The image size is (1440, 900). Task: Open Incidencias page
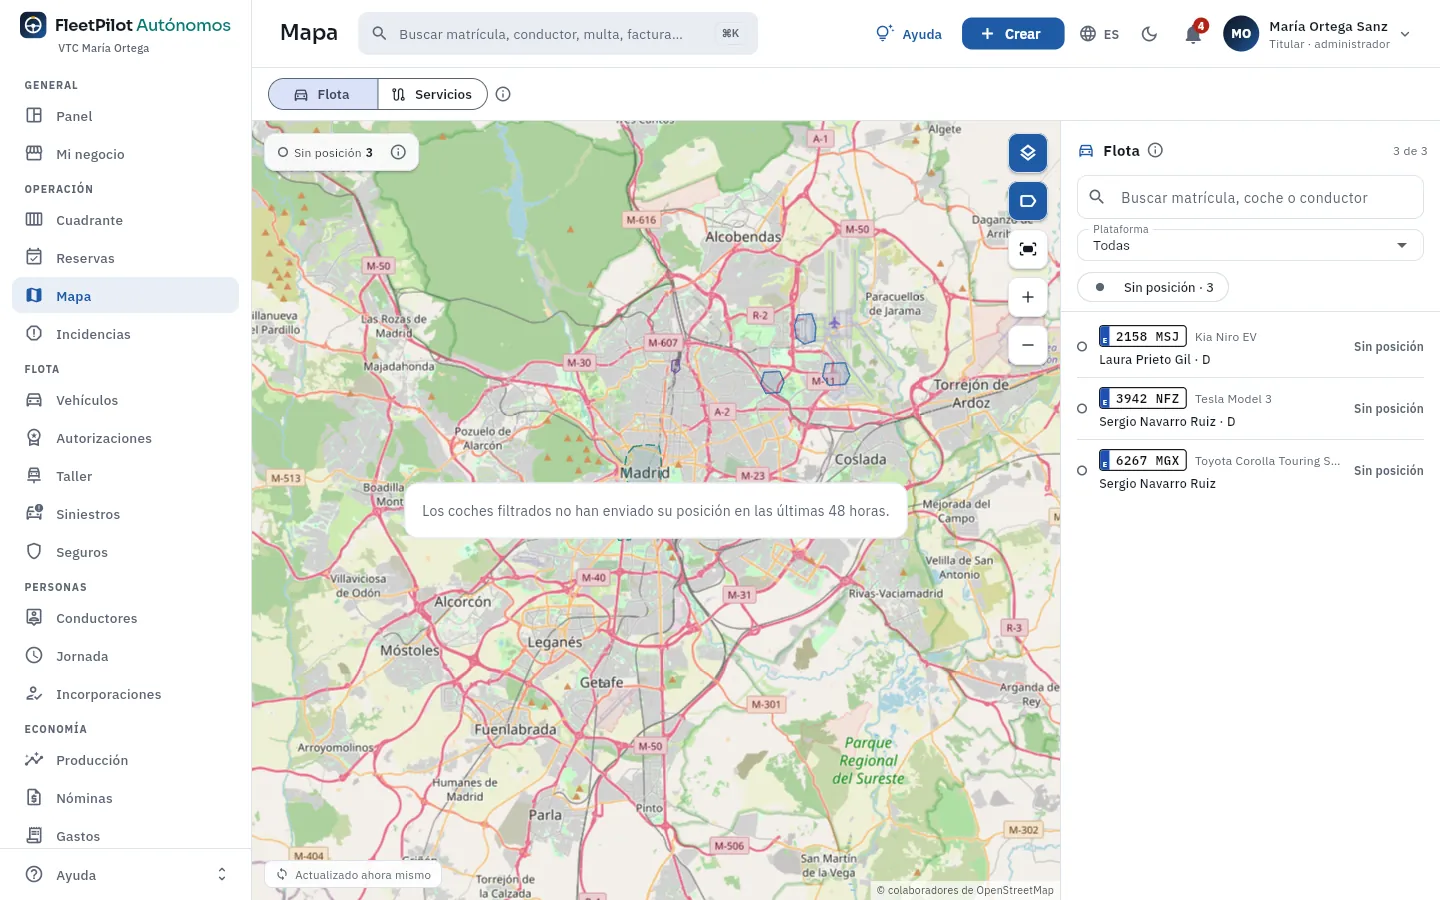[126, 334]
